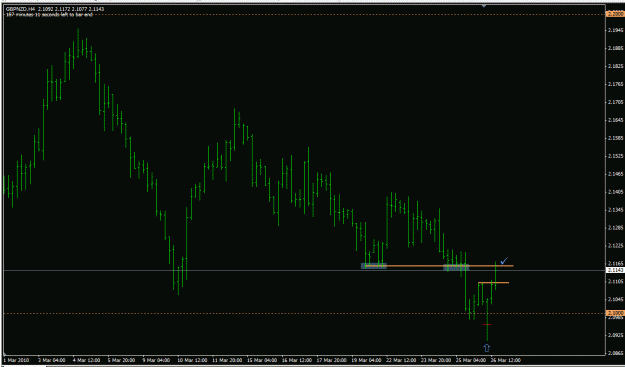Screen dimensions: 625x367
Task: Select the blue check mark symbol on chart
Action: pyautogui.click(x=504, y=261)
